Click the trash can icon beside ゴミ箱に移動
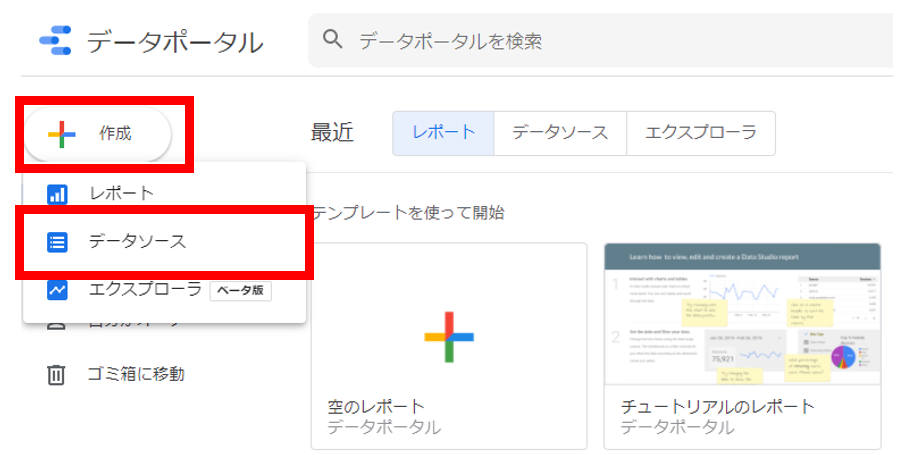The width and height of the screenshot is (900, 455). pos(56,375)
